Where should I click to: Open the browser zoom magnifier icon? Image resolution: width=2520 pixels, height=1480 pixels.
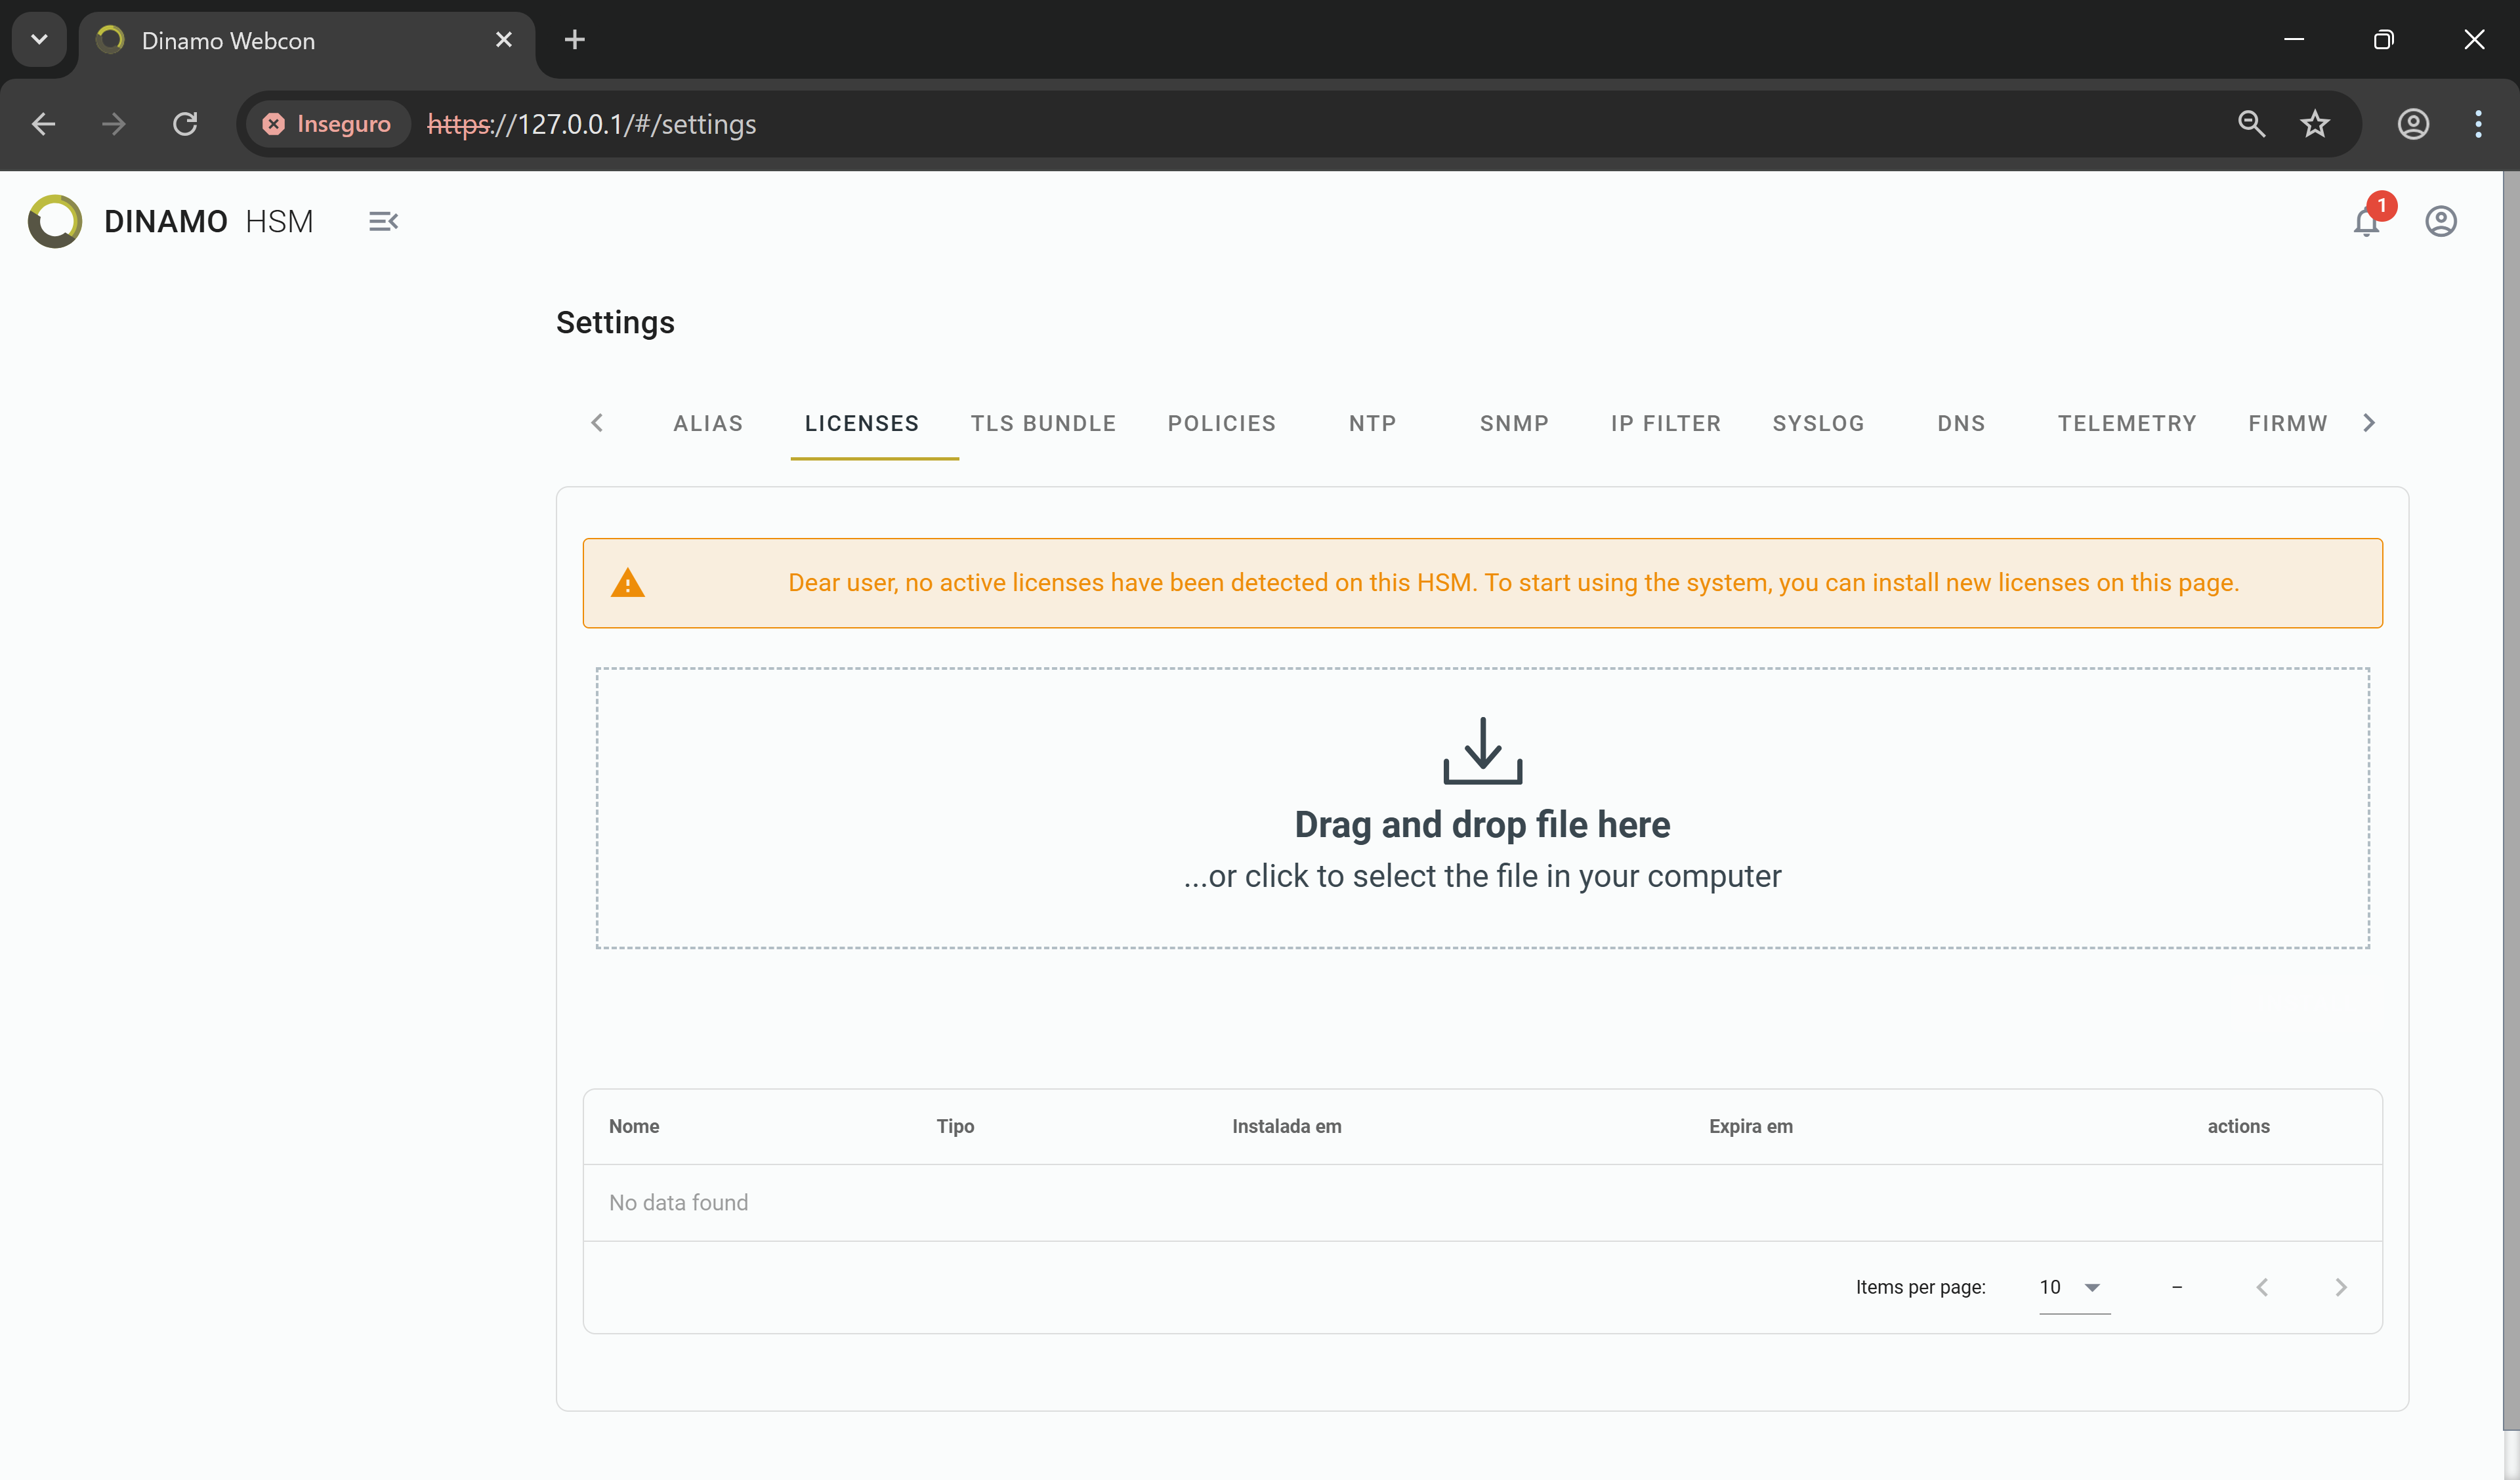(x=2251, y=124)
